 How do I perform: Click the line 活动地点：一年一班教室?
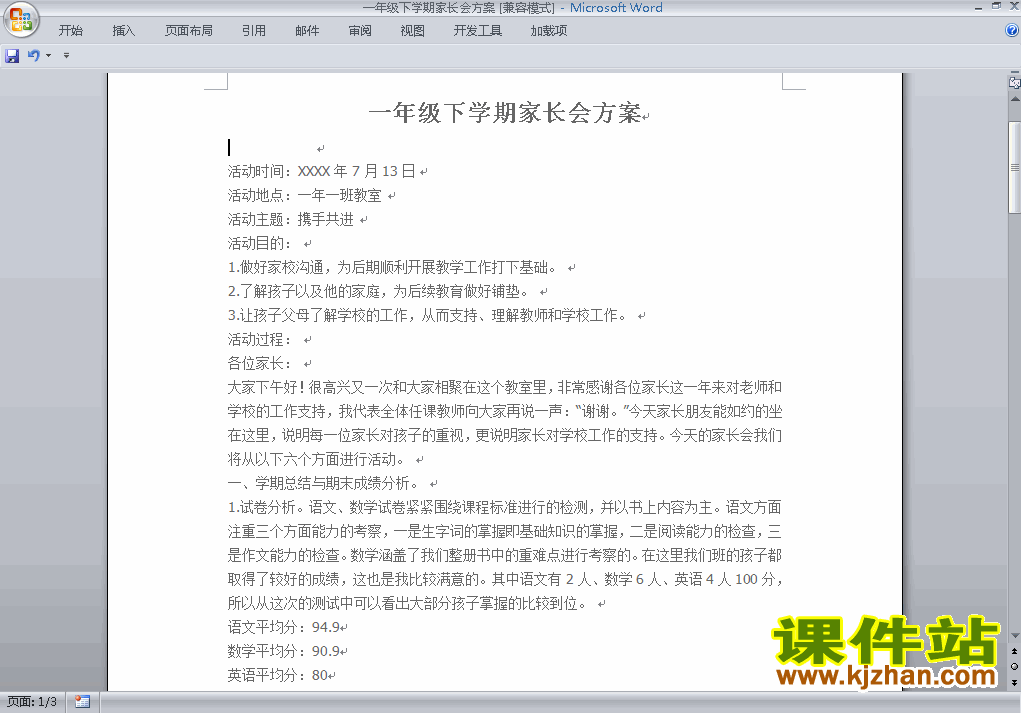click(305, 195)
